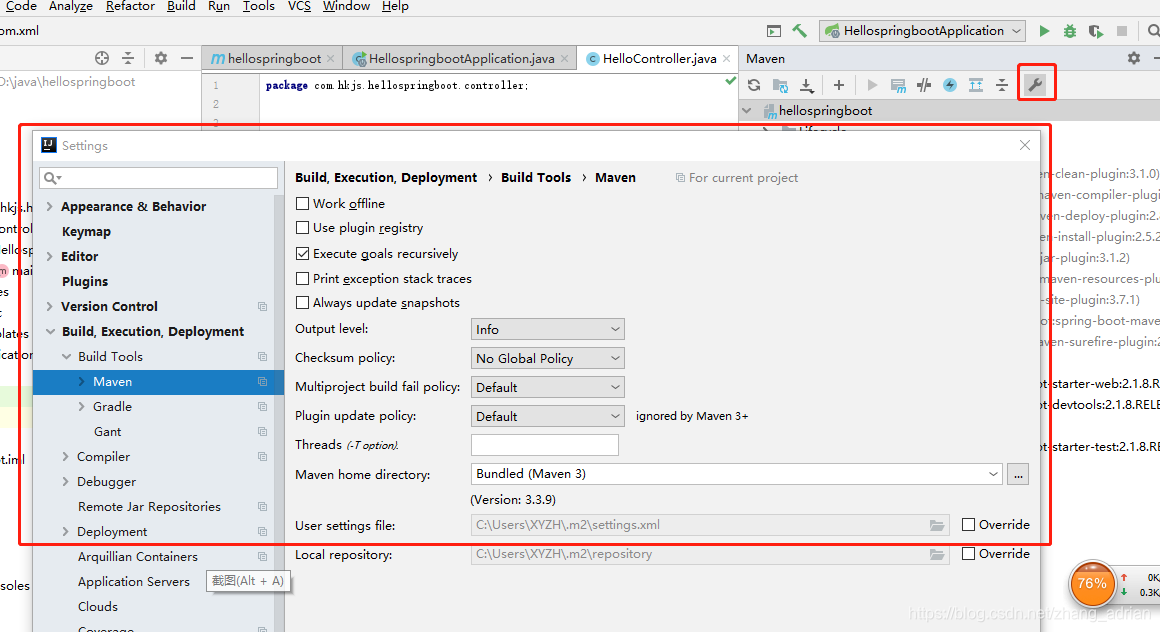Click the Build Project hammer icon
Viewport: 1160px width, 632px height.
(799, 31)
